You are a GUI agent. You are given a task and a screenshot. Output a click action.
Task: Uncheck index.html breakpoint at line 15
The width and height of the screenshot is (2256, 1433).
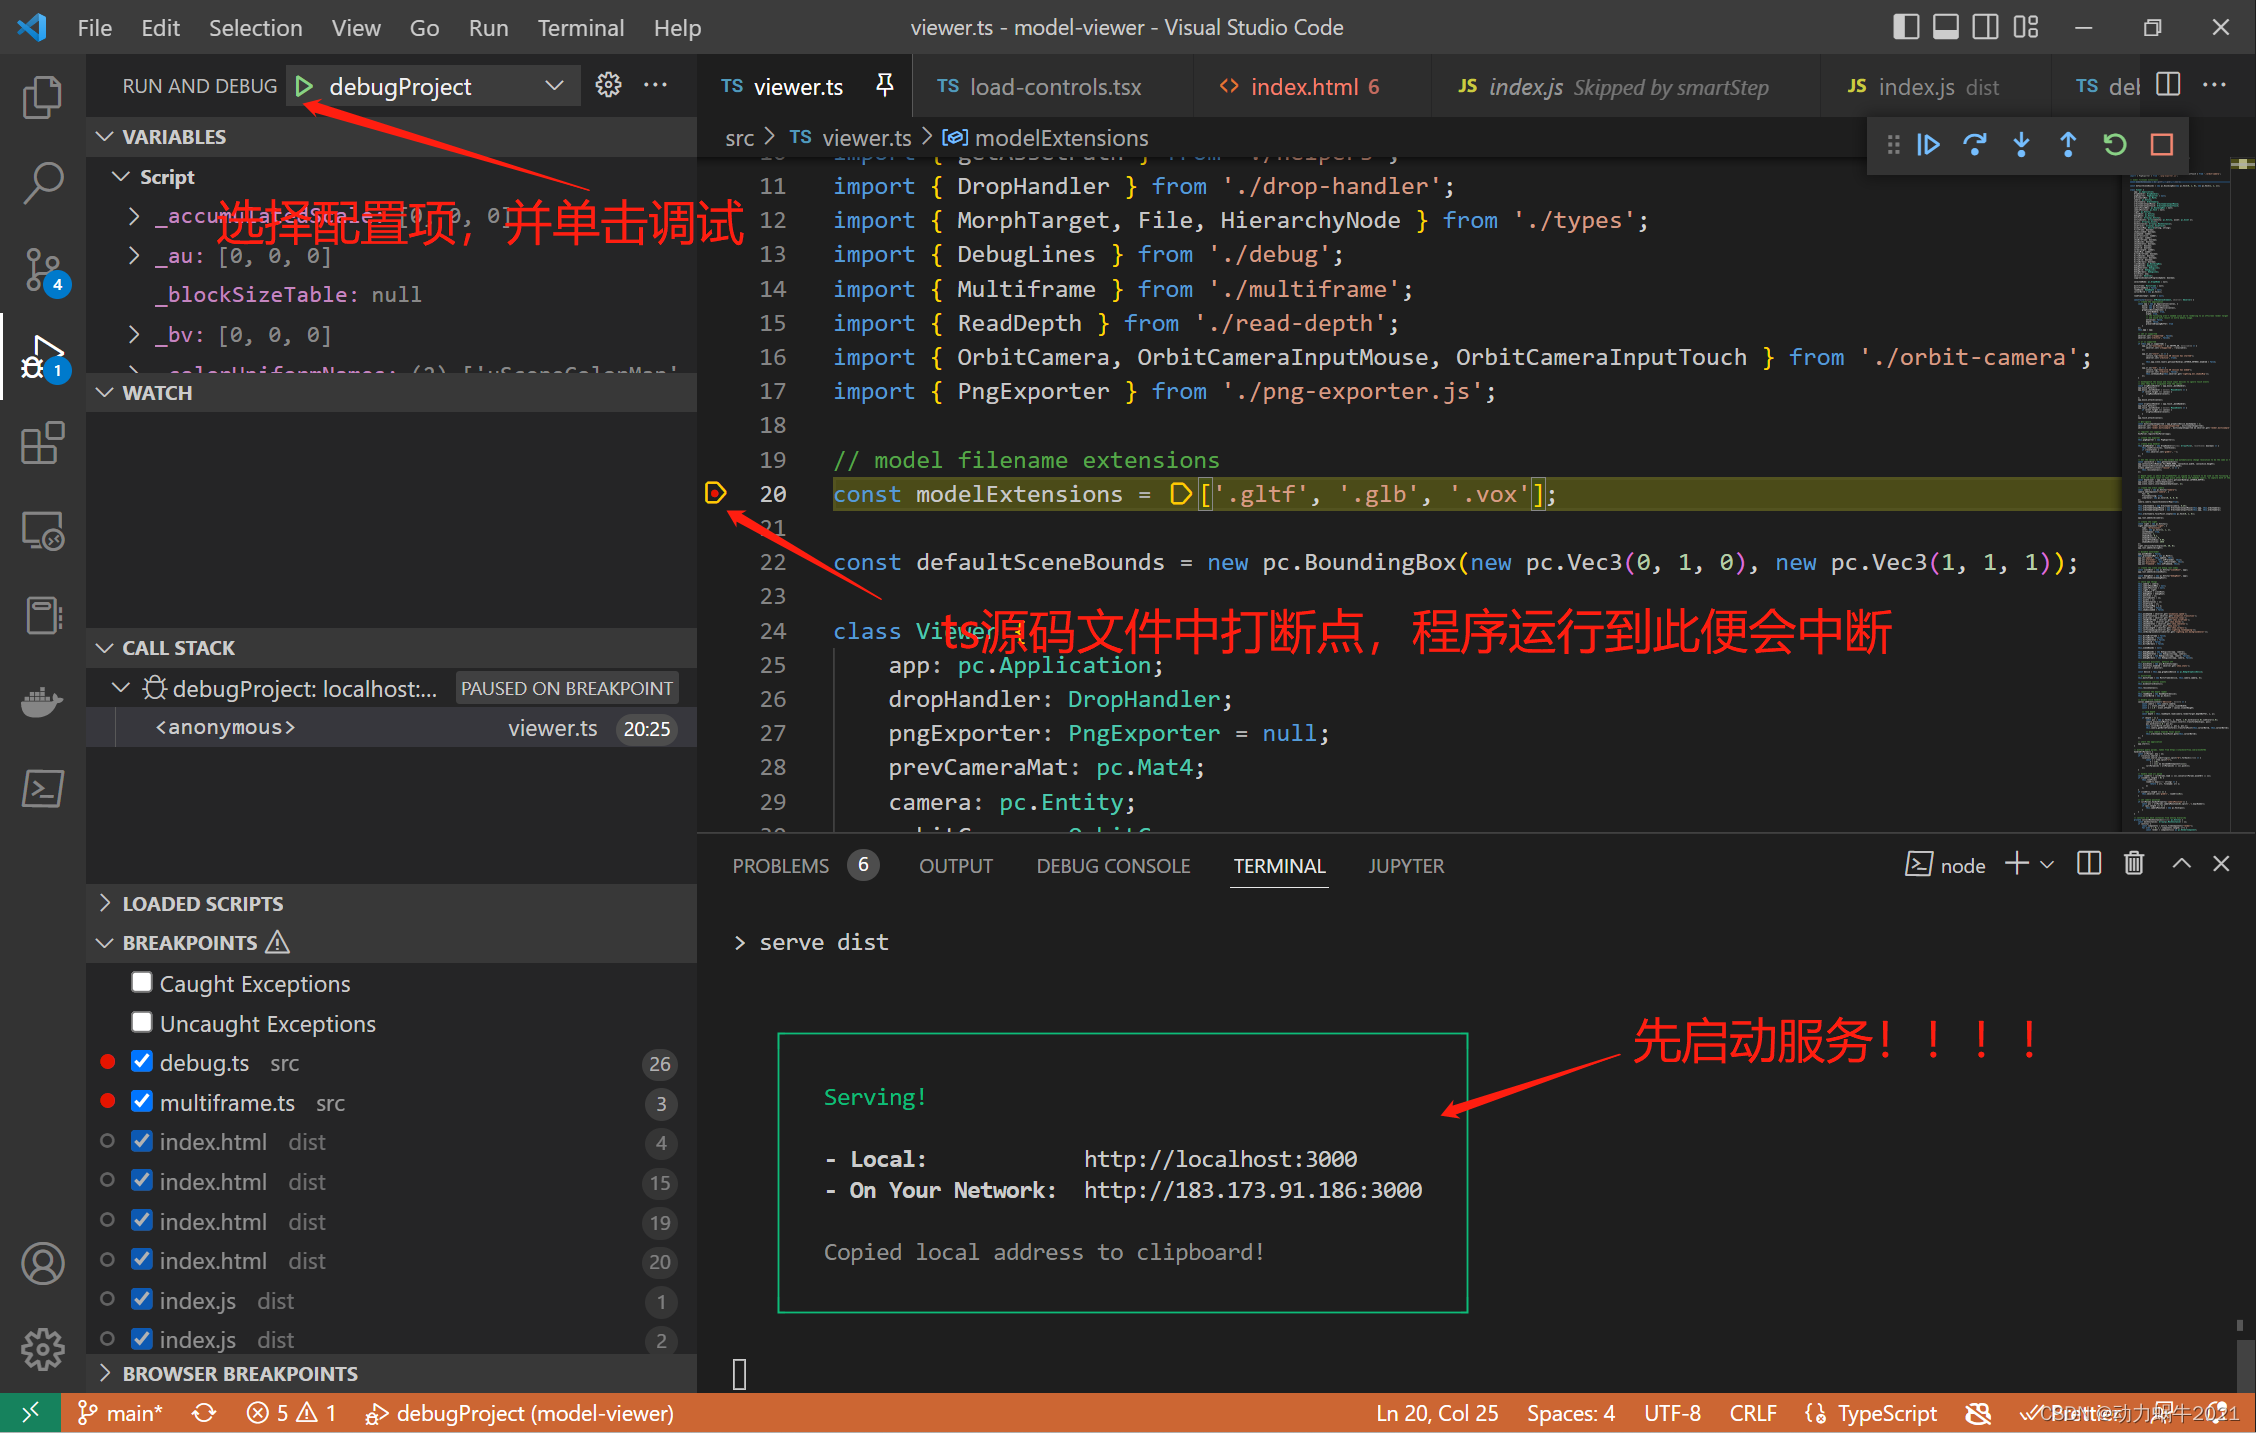(142, 1181)
